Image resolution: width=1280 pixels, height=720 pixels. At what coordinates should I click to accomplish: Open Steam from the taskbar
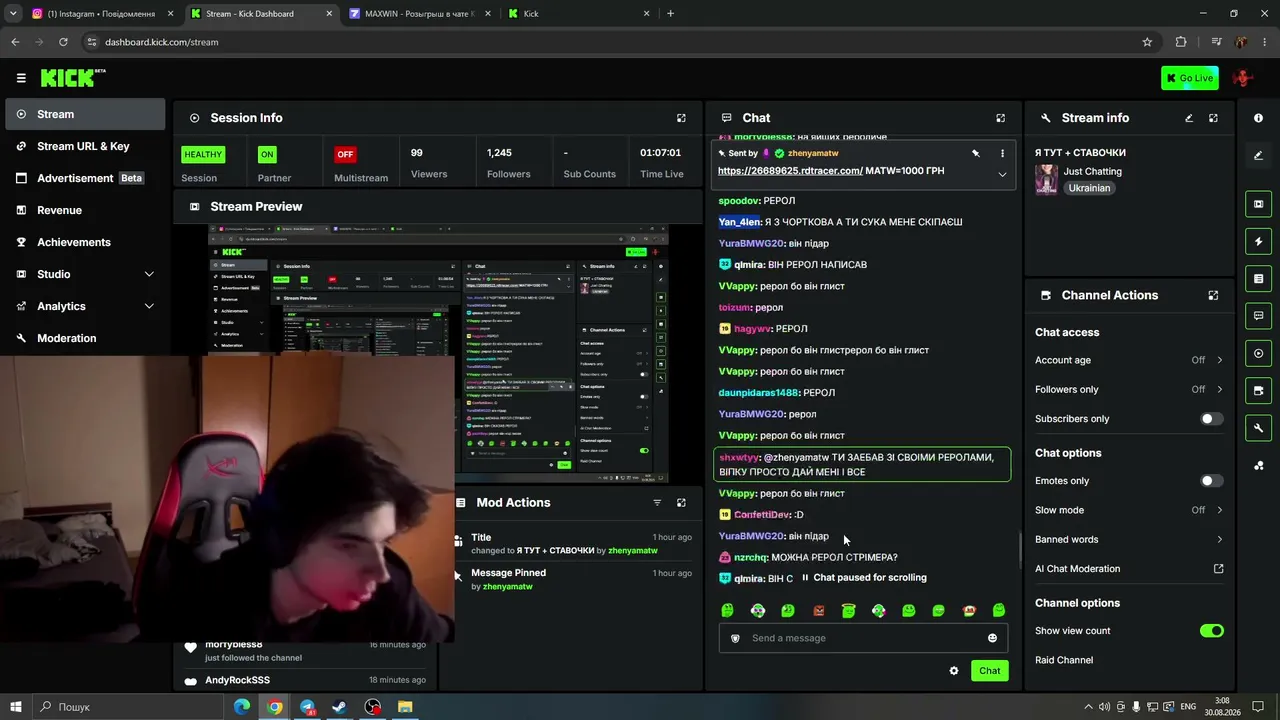[x=340, y=707]
